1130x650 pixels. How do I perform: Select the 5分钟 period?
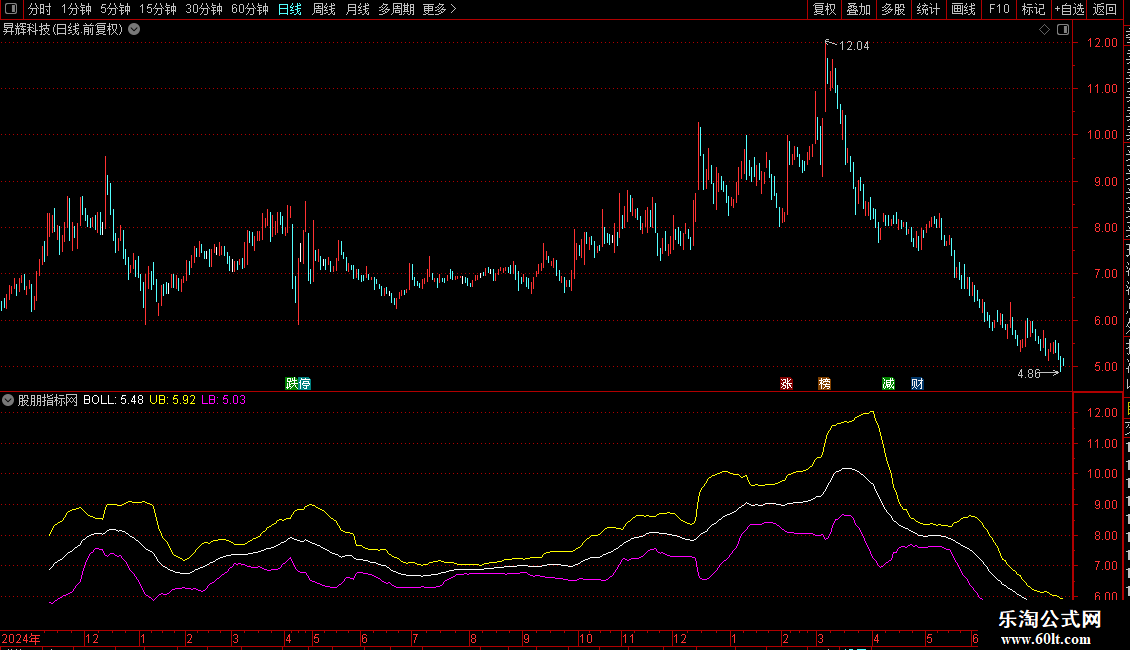pos(115,9)
